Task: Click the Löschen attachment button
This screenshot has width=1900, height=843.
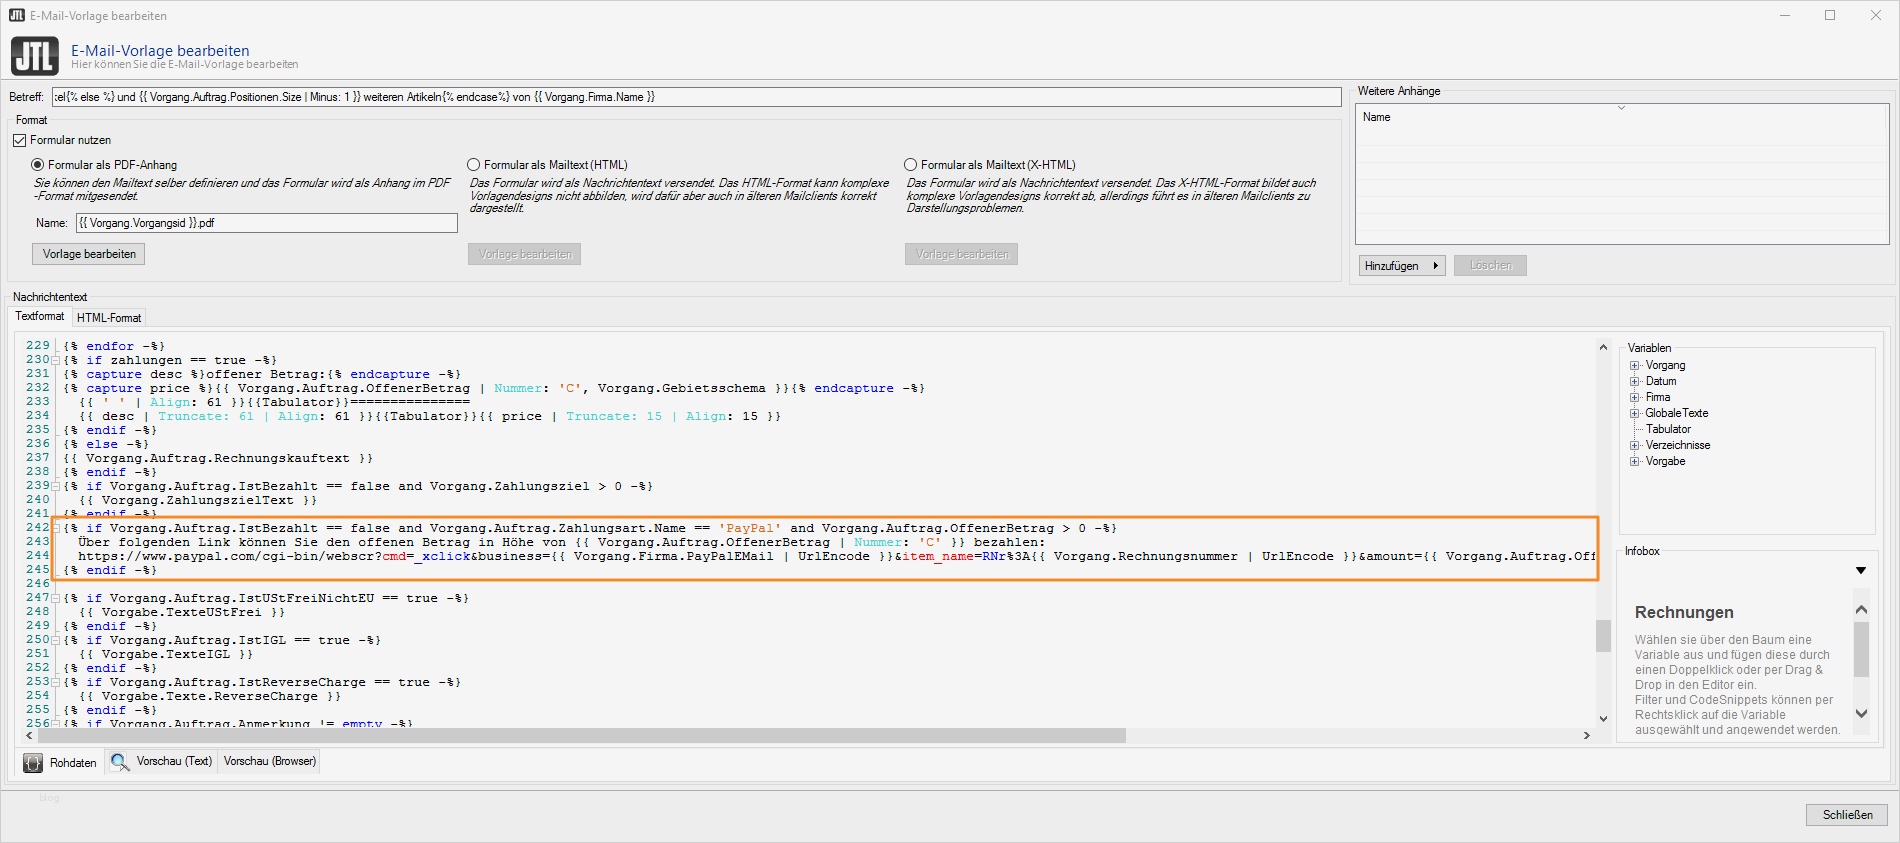Action: pyautogui.click(x=1491, y=266)
